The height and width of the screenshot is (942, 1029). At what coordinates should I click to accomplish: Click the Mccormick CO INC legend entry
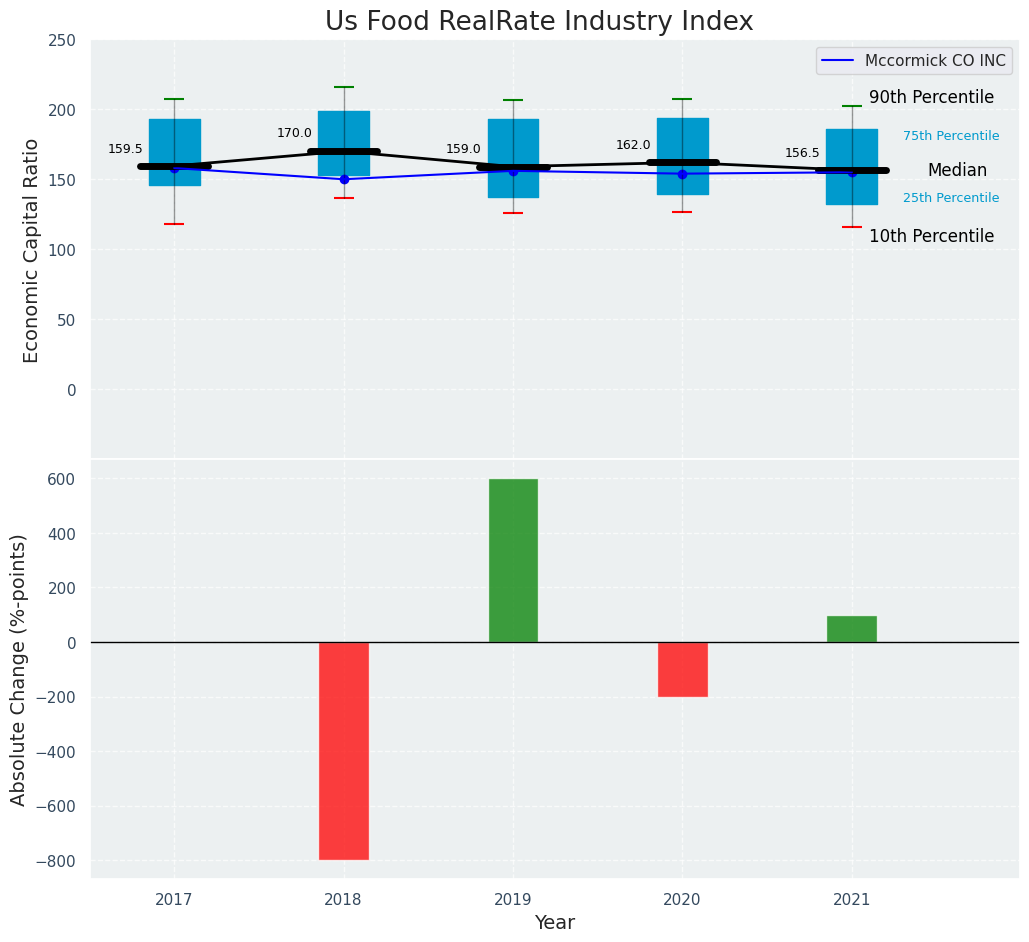click(x=934, y=61)
